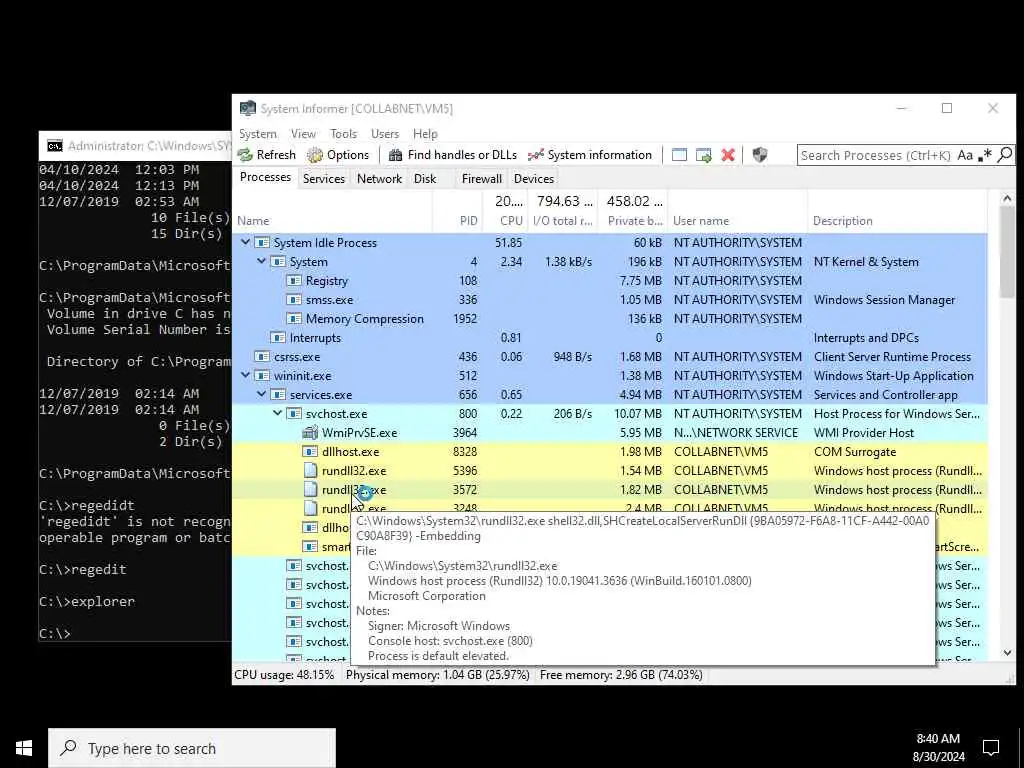This screenshot has height=768, width=1024.
Task: Open the Windows Start button
Action: pyautogui.click(x=24, y=748)
